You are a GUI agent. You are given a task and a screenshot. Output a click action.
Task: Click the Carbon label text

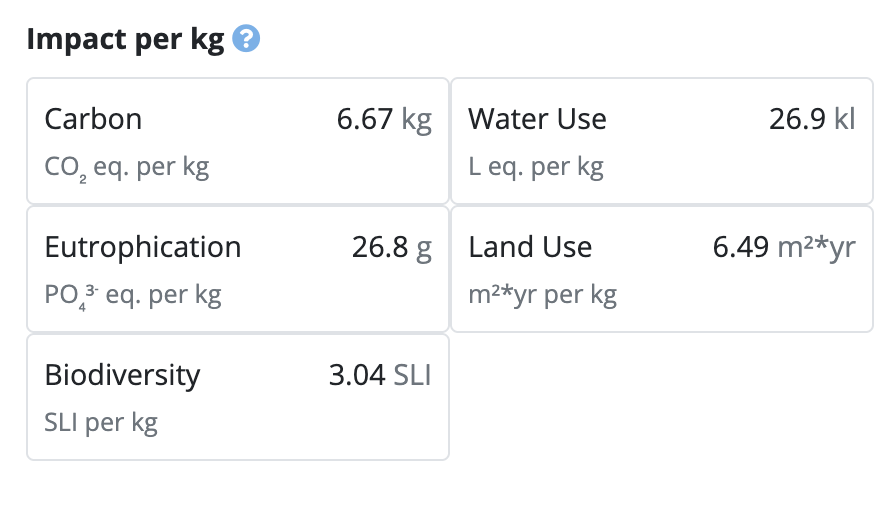tap(93, 119)
